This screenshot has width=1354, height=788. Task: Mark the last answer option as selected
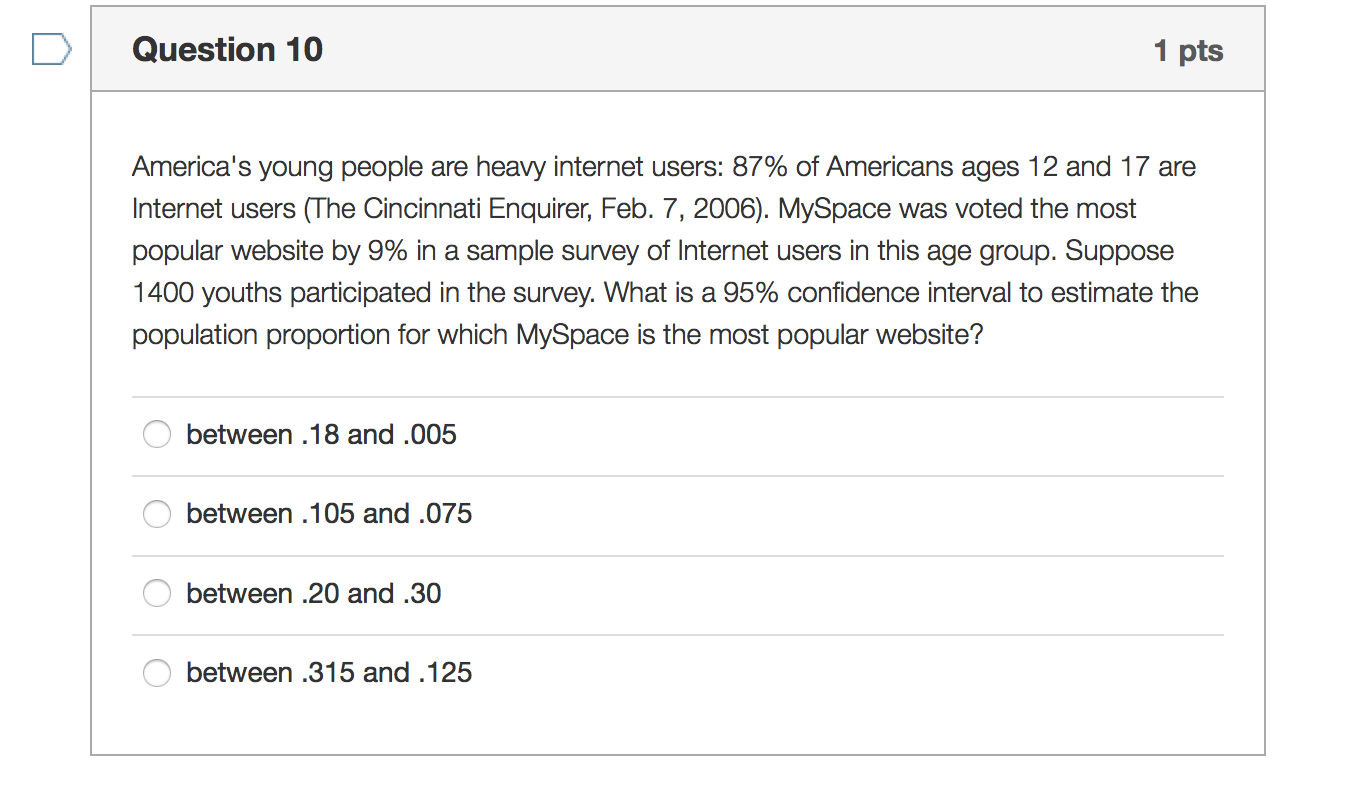click(157, 673)
